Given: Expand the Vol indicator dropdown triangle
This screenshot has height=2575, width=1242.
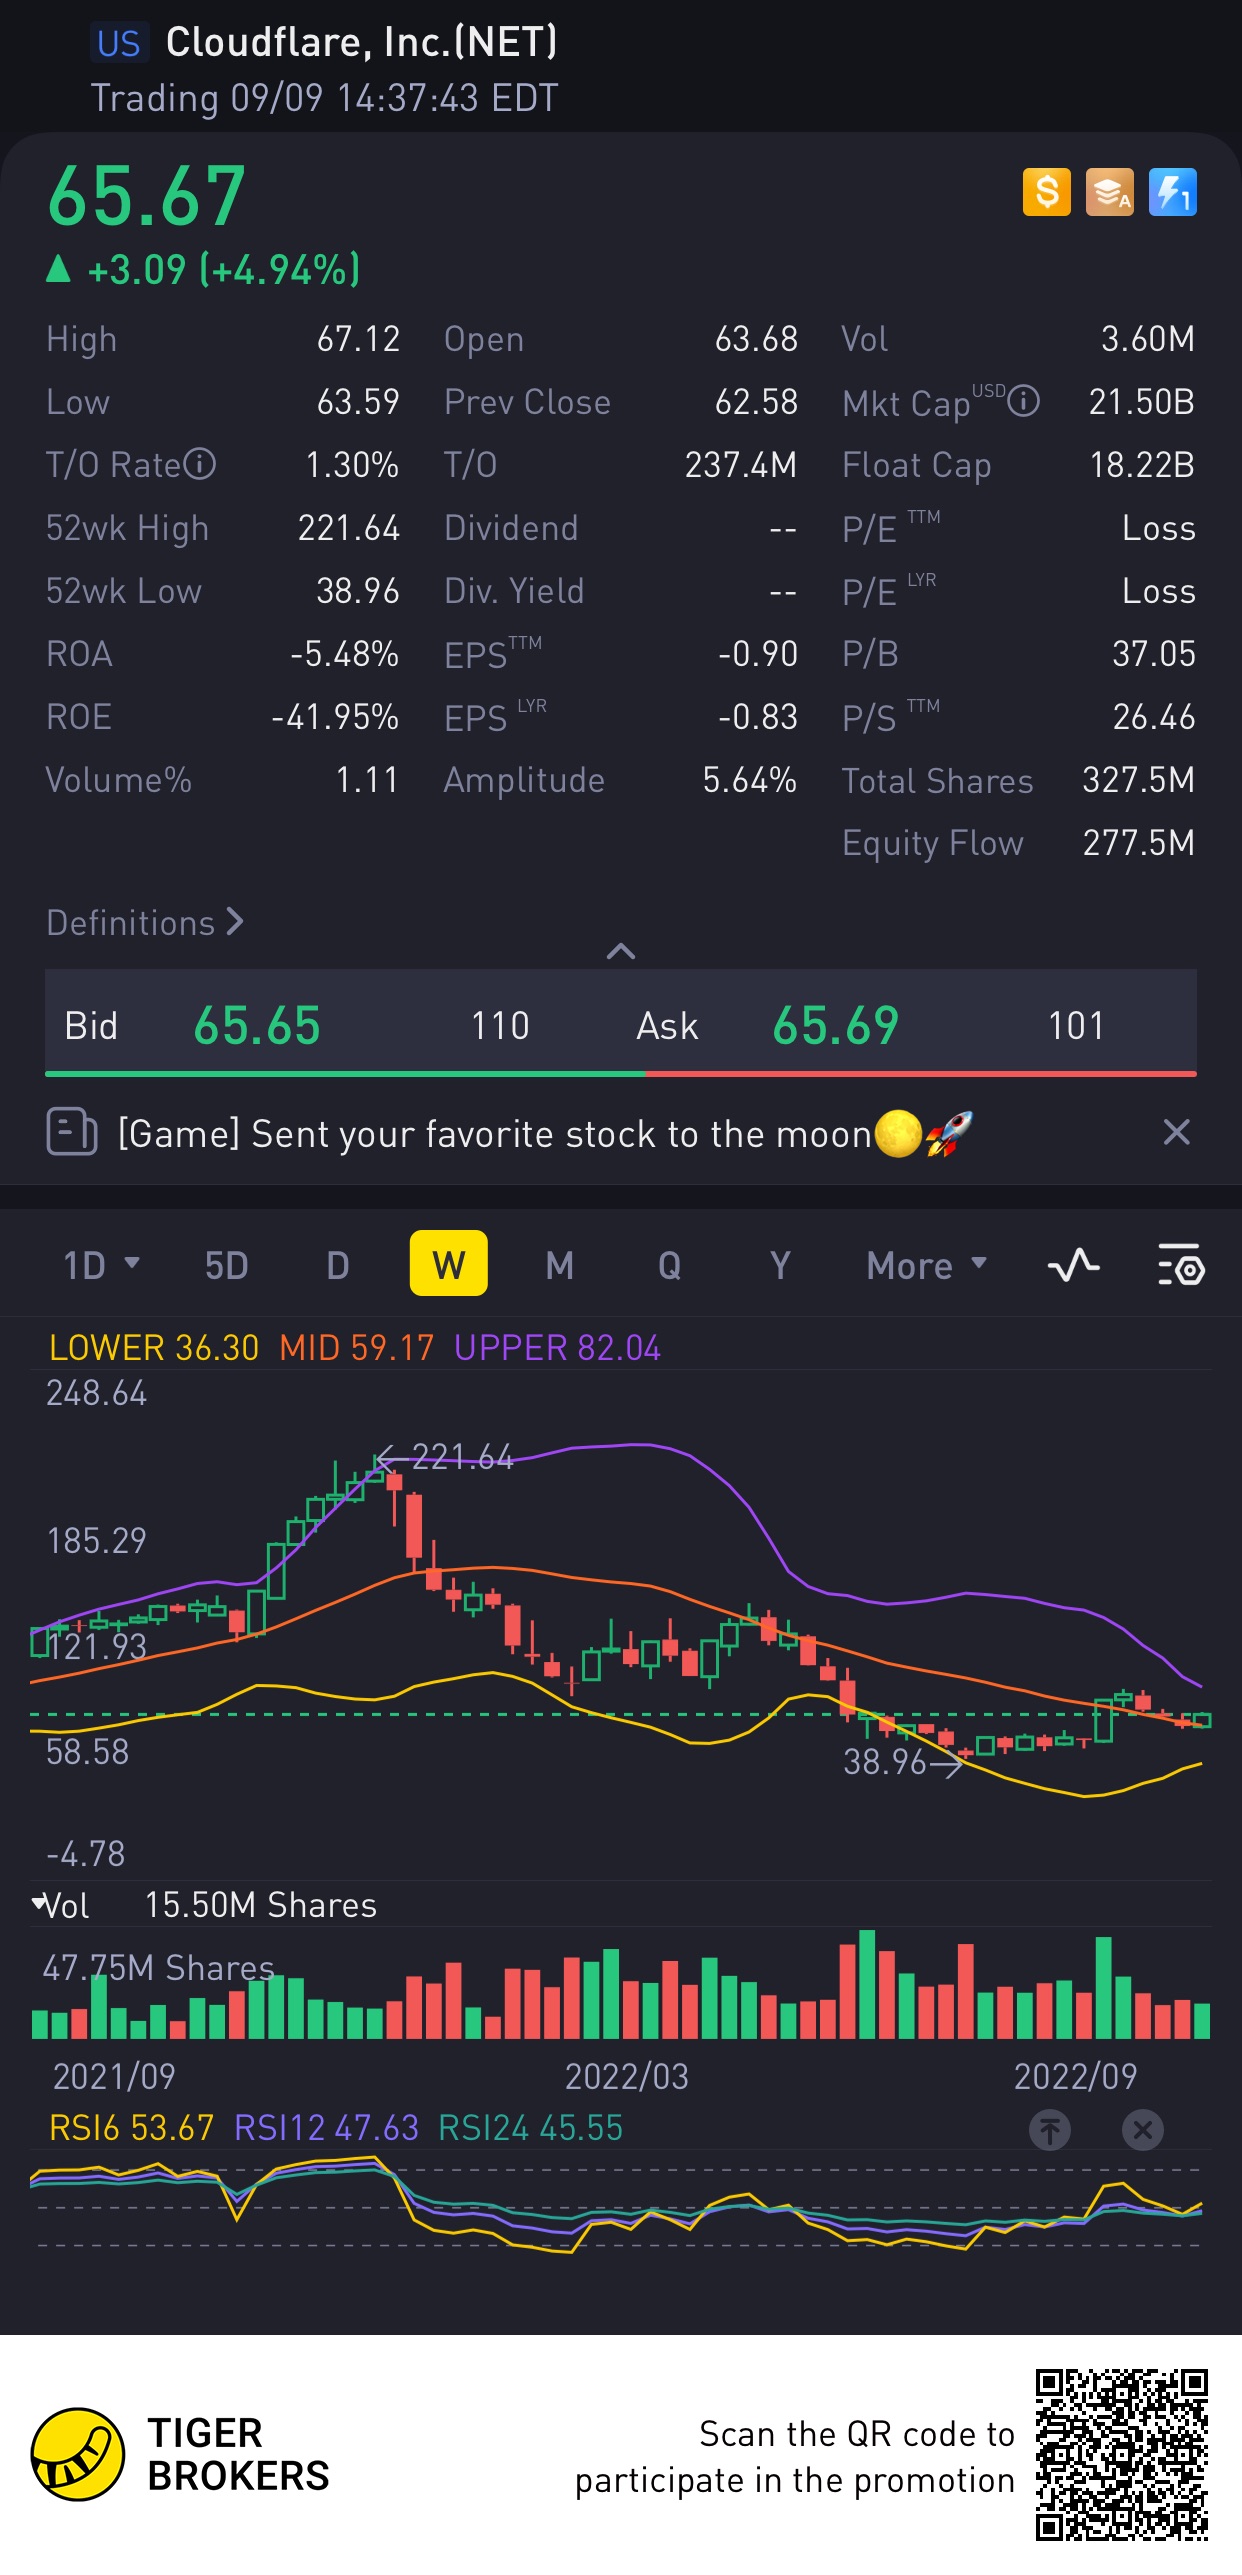Looking at the screenshot, I should click(x=40, y=1903).
